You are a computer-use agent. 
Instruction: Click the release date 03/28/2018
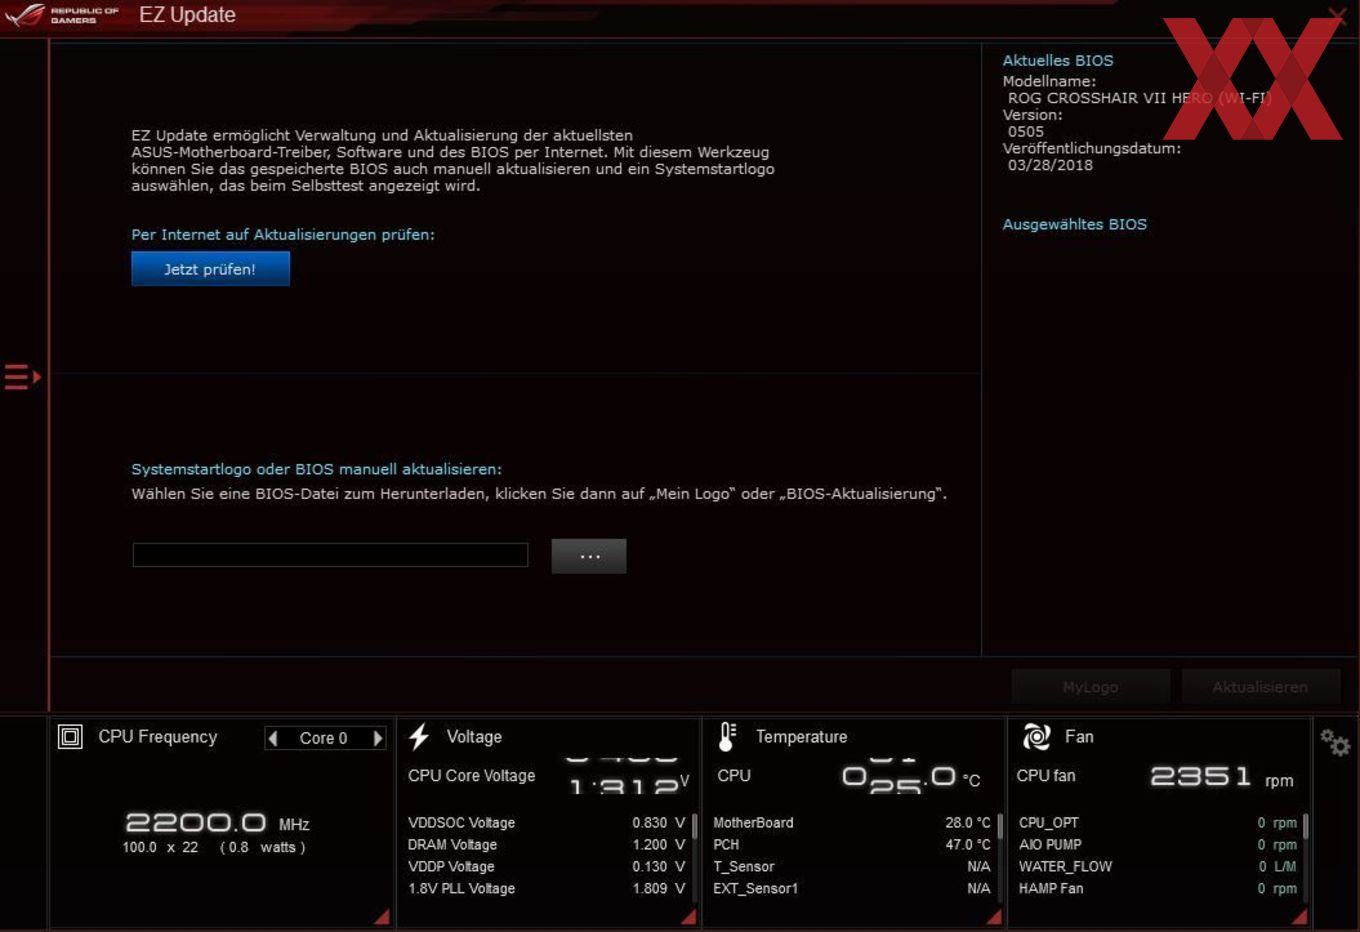1050,165
